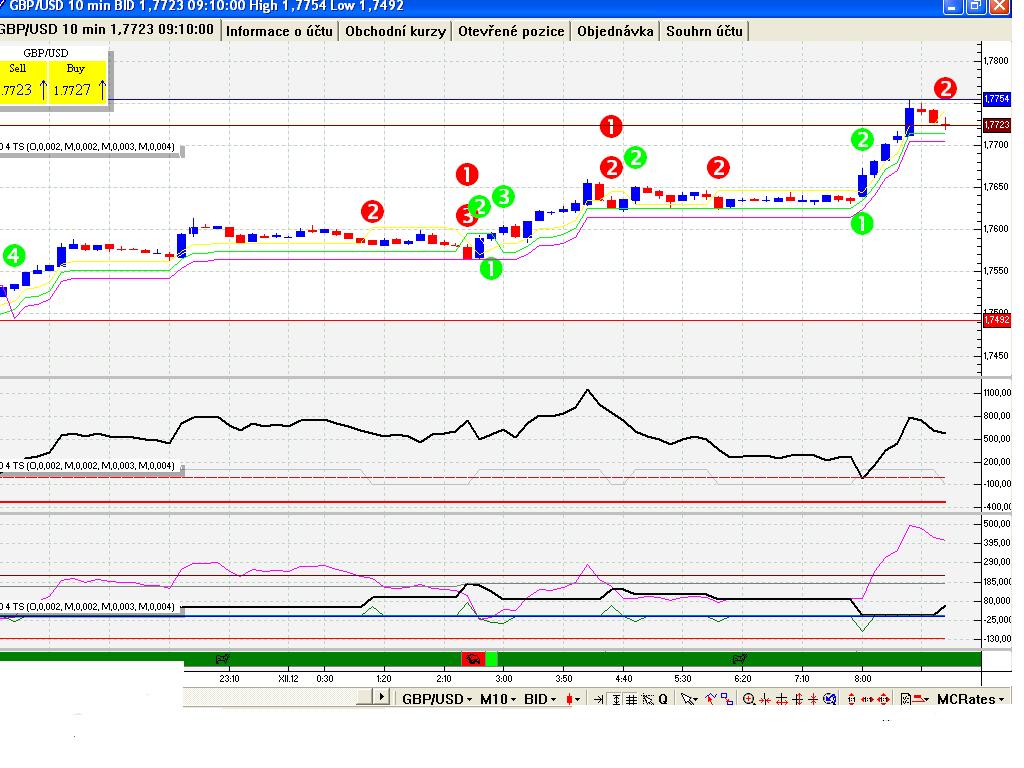Restore the chart window size
1024x768 pixels.
click(976, 7)
